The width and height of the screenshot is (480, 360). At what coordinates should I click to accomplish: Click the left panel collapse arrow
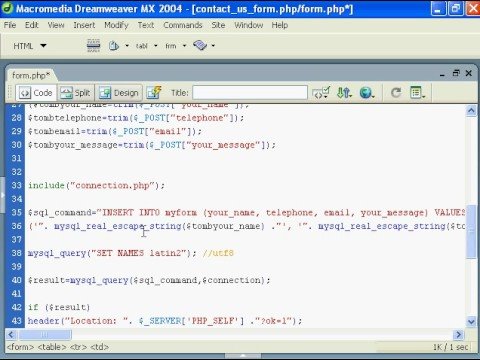click(x=2, y=195)
